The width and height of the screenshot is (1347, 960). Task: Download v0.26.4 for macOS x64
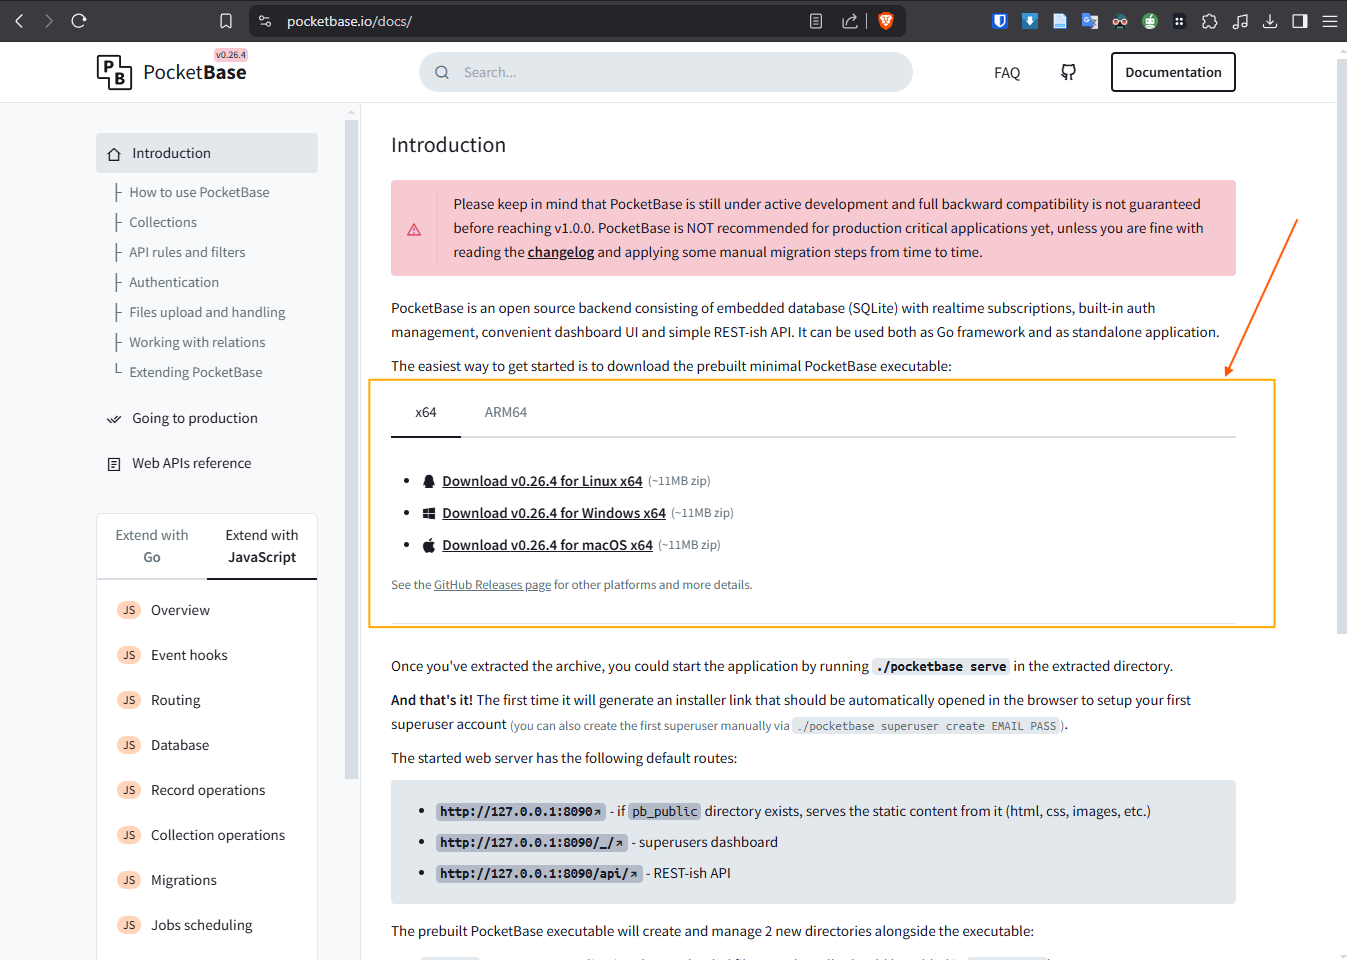pos(547,545)
